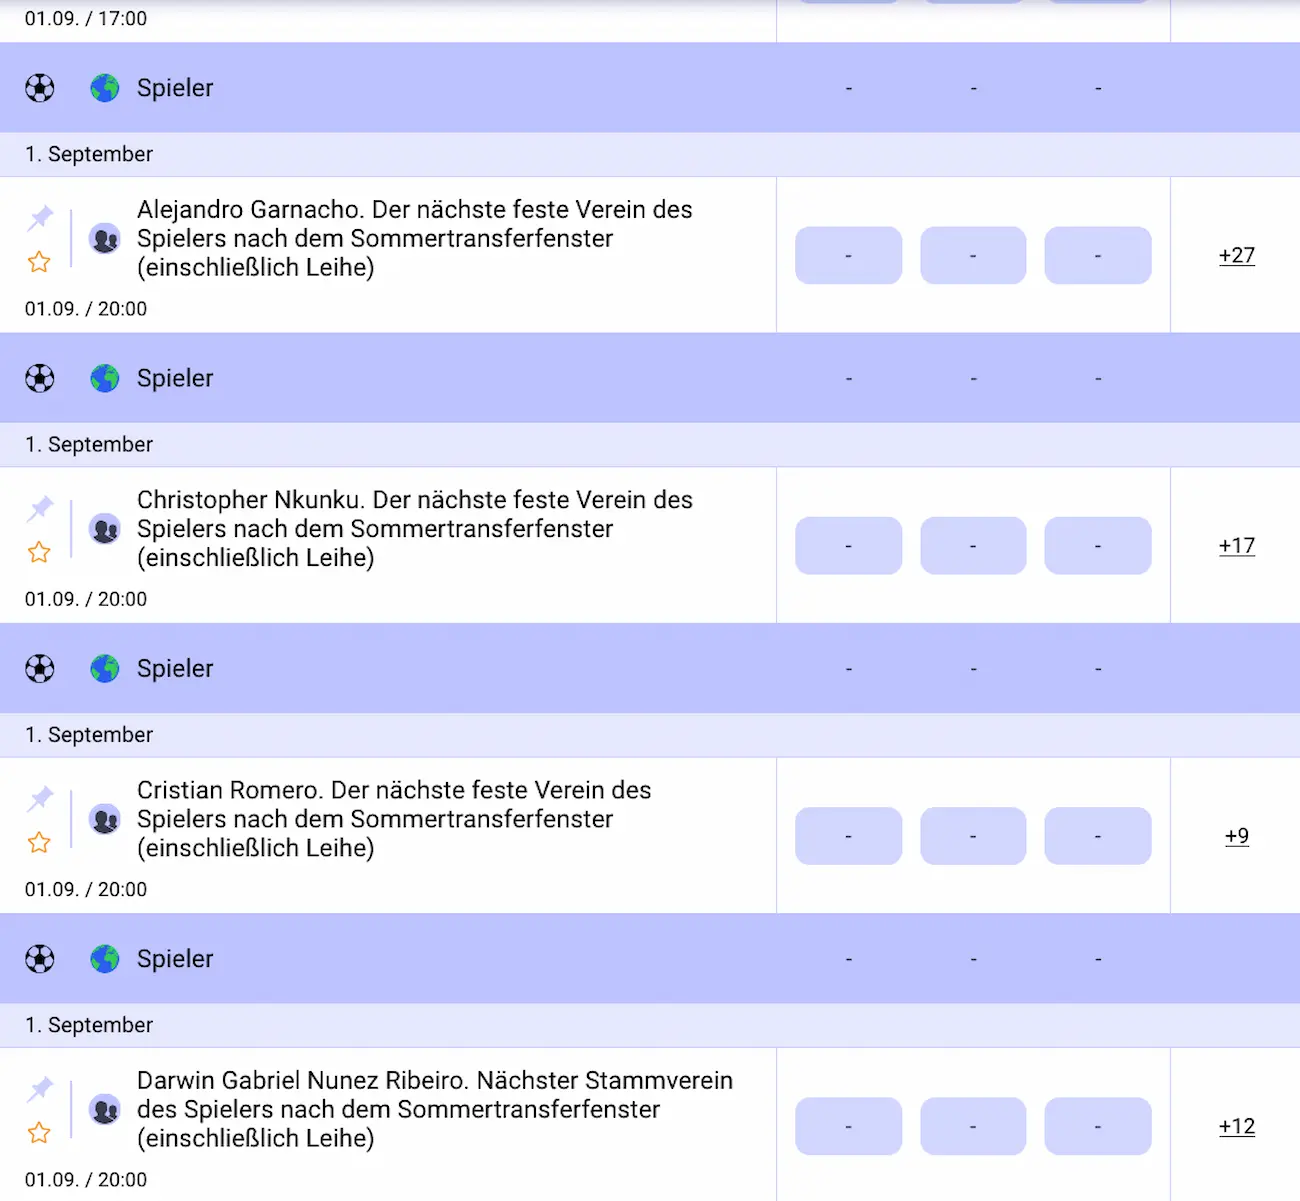Click the 'Spieler' category label preceding the Romero event
This screenshot has width=1300, height=1201.
click(x=175, y=668)
